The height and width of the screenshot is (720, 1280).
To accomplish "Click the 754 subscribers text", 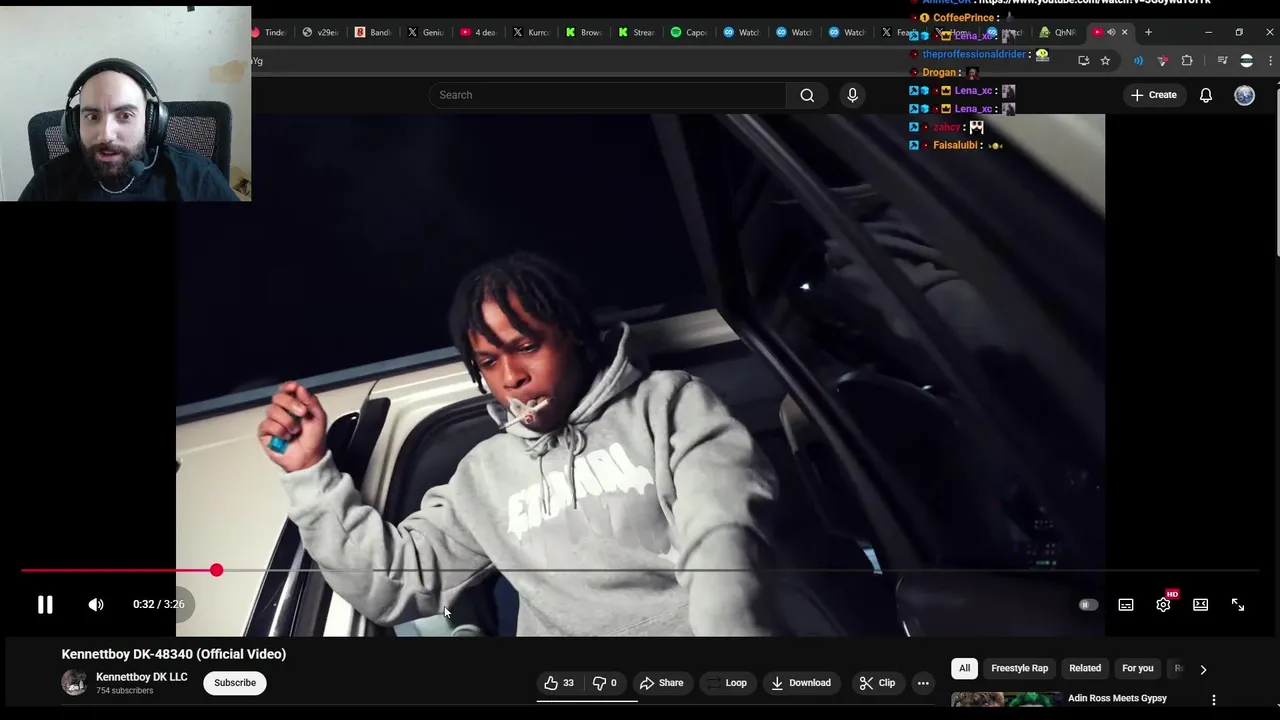I will 125,691.
